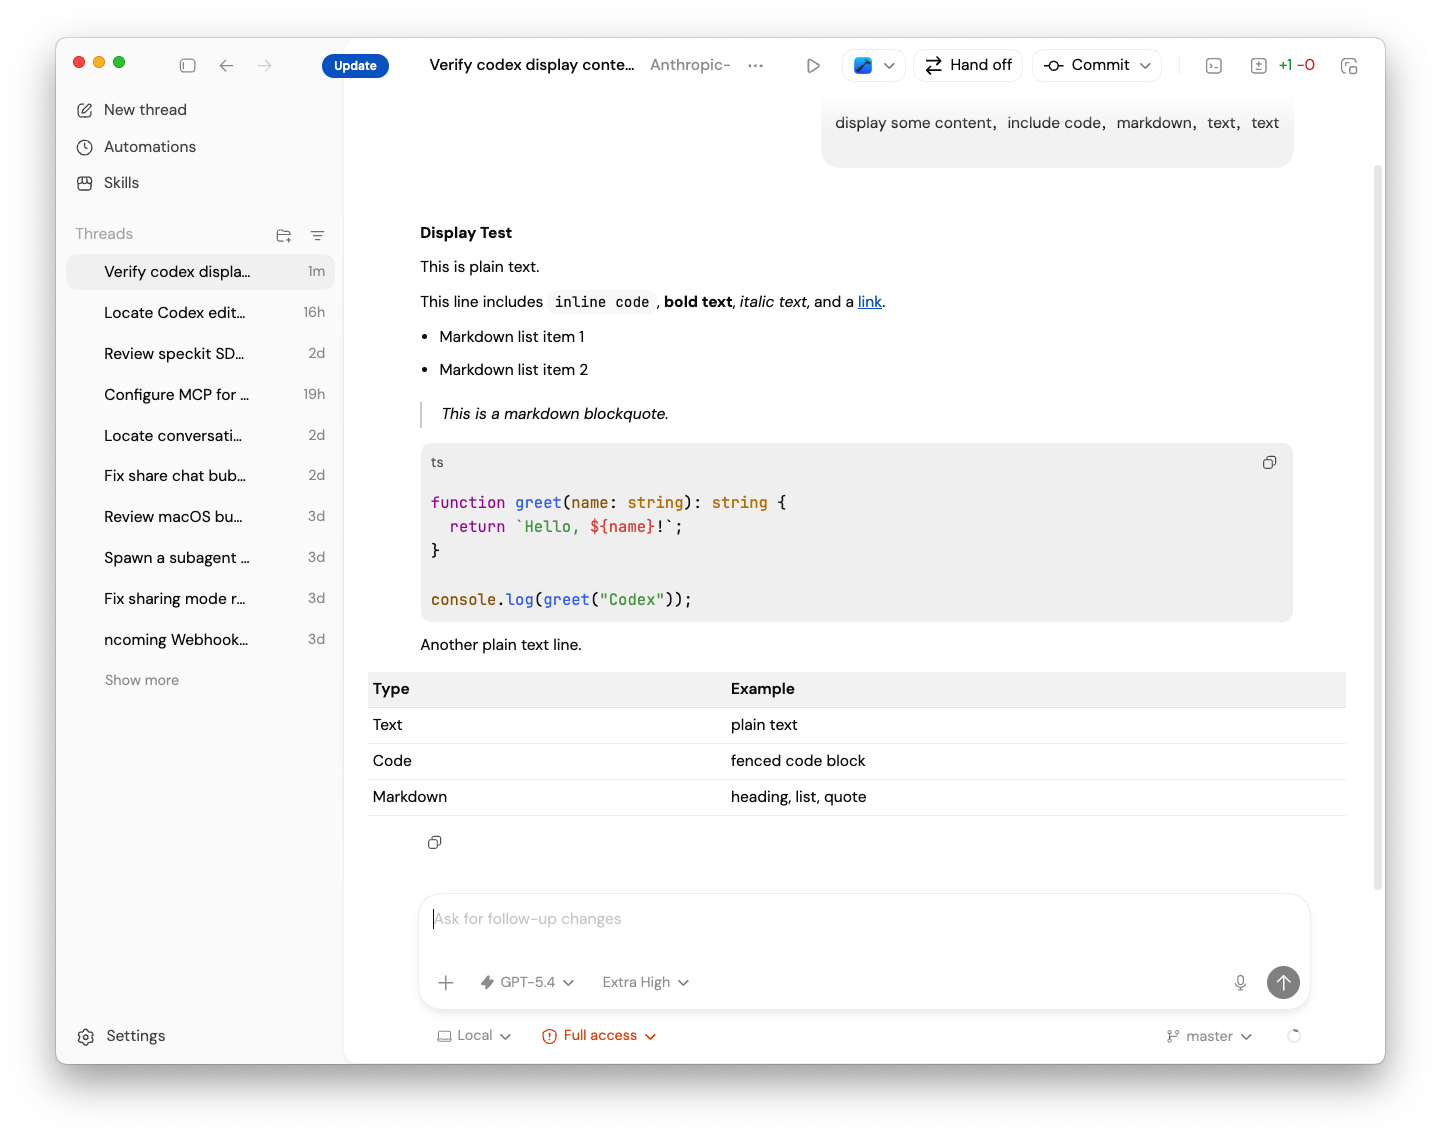Open the 'Spawn a subagent ...' thread
This screenshot has width=1441, height=1138.
(200, 558)
